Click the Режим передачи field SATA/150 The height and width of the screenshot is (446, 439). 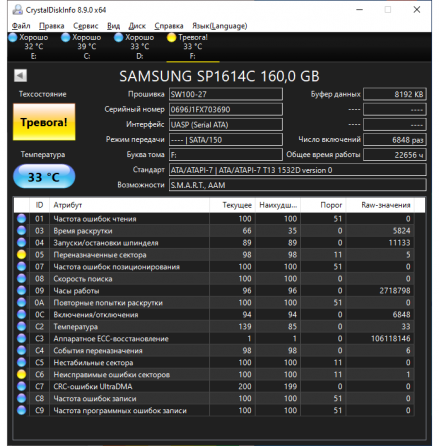pyautogui.click(x=226, y=140)
